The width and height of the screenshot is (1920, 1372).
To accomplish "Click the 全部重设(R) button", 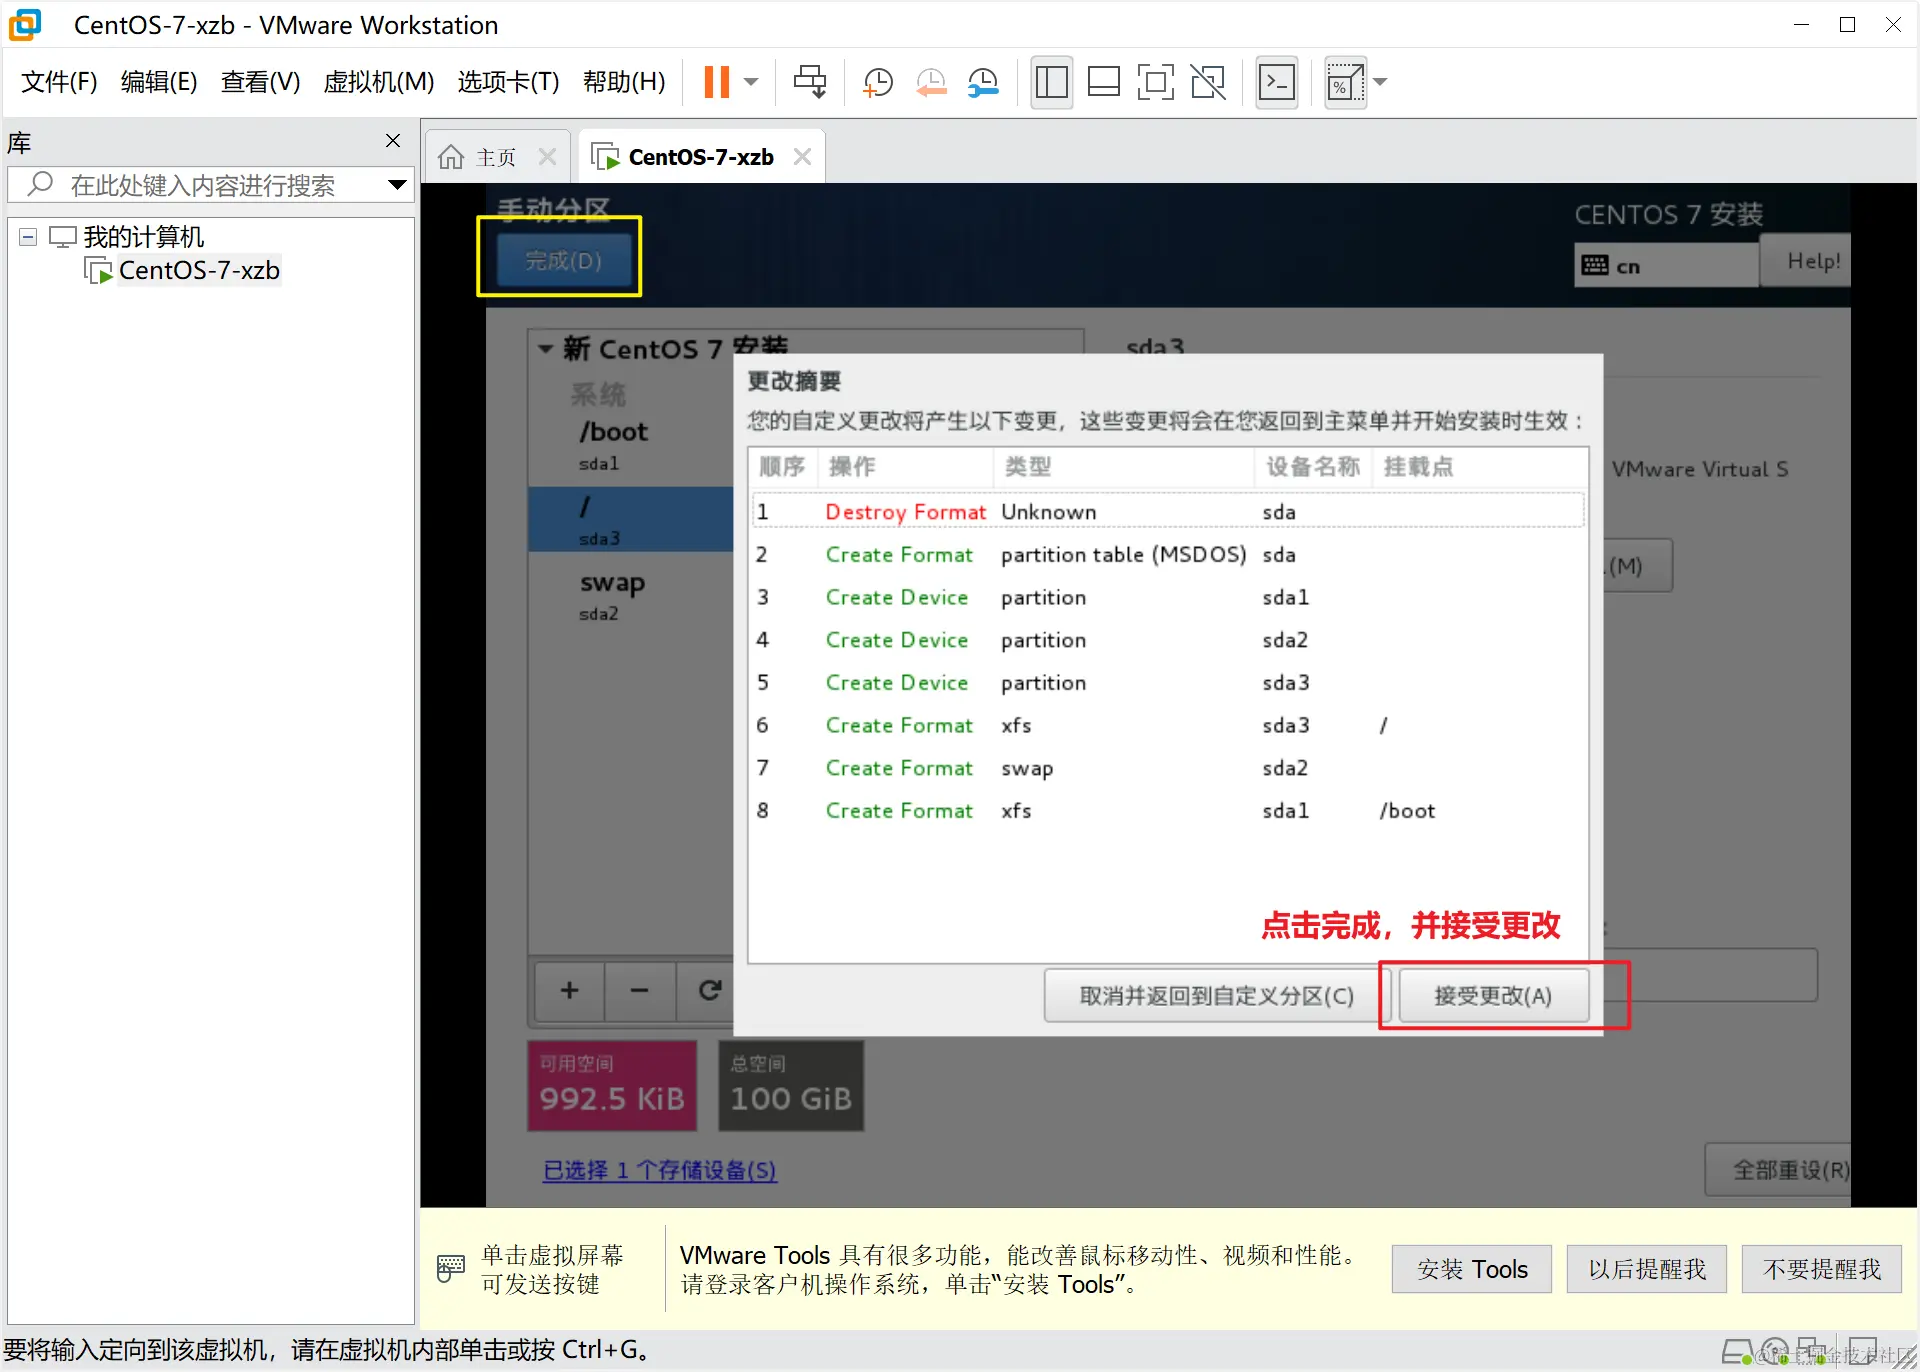I will pos(1780,1170).
